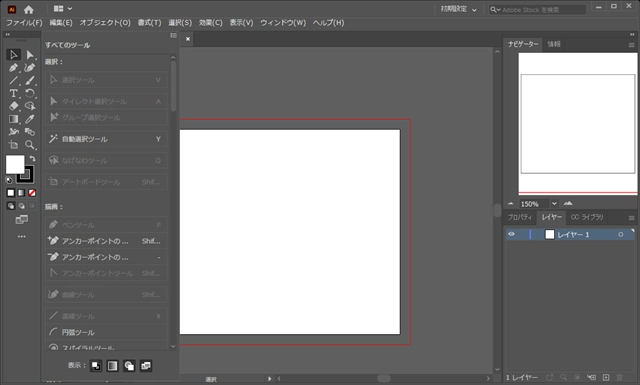The image size is (640, 385).
Task: Select the Gradient tool in the toolbar
Action: [13, 119]
